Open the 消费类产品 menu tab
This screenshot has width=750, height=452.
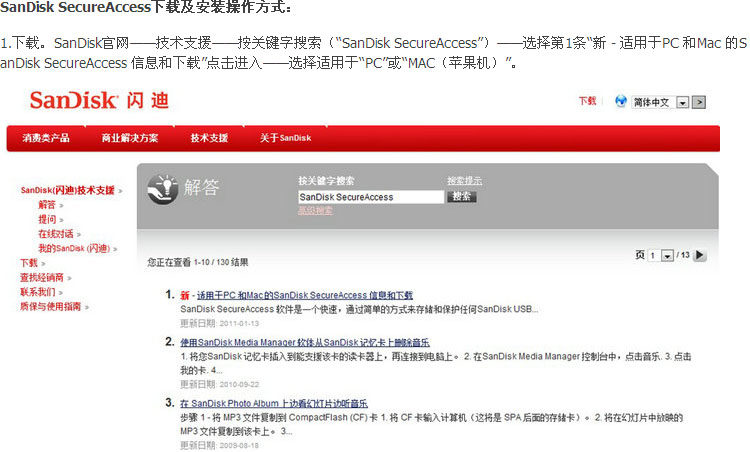46,138
